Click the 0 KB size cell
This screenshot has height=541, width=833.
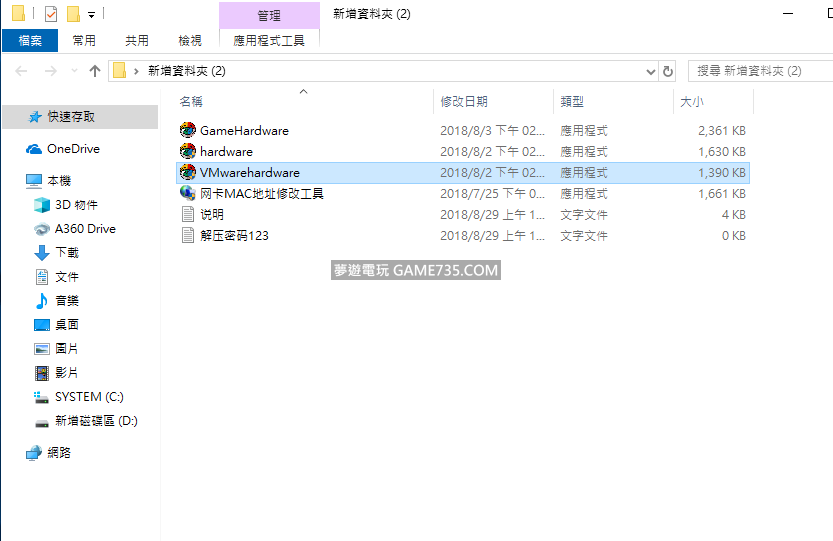click(x=734, y=235)
